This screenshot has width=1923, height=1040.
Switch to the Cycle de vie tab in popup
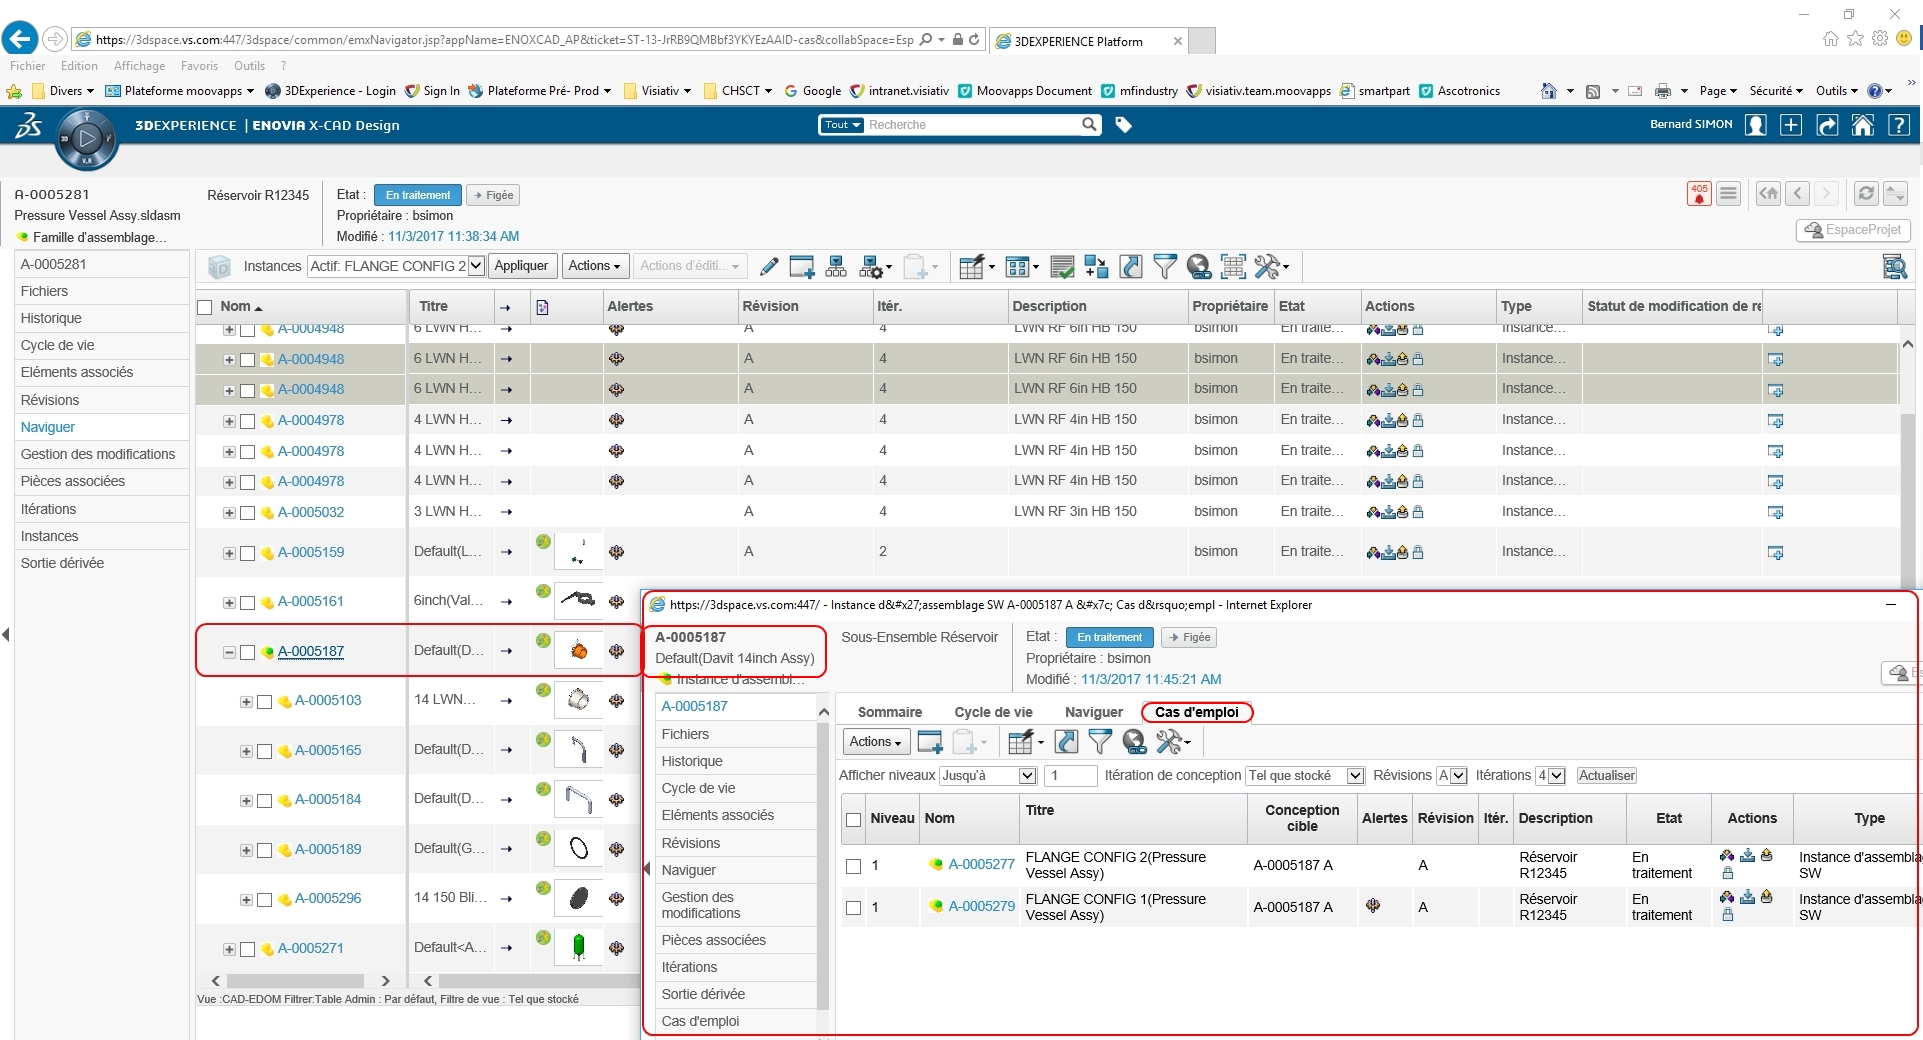point(993,712)
